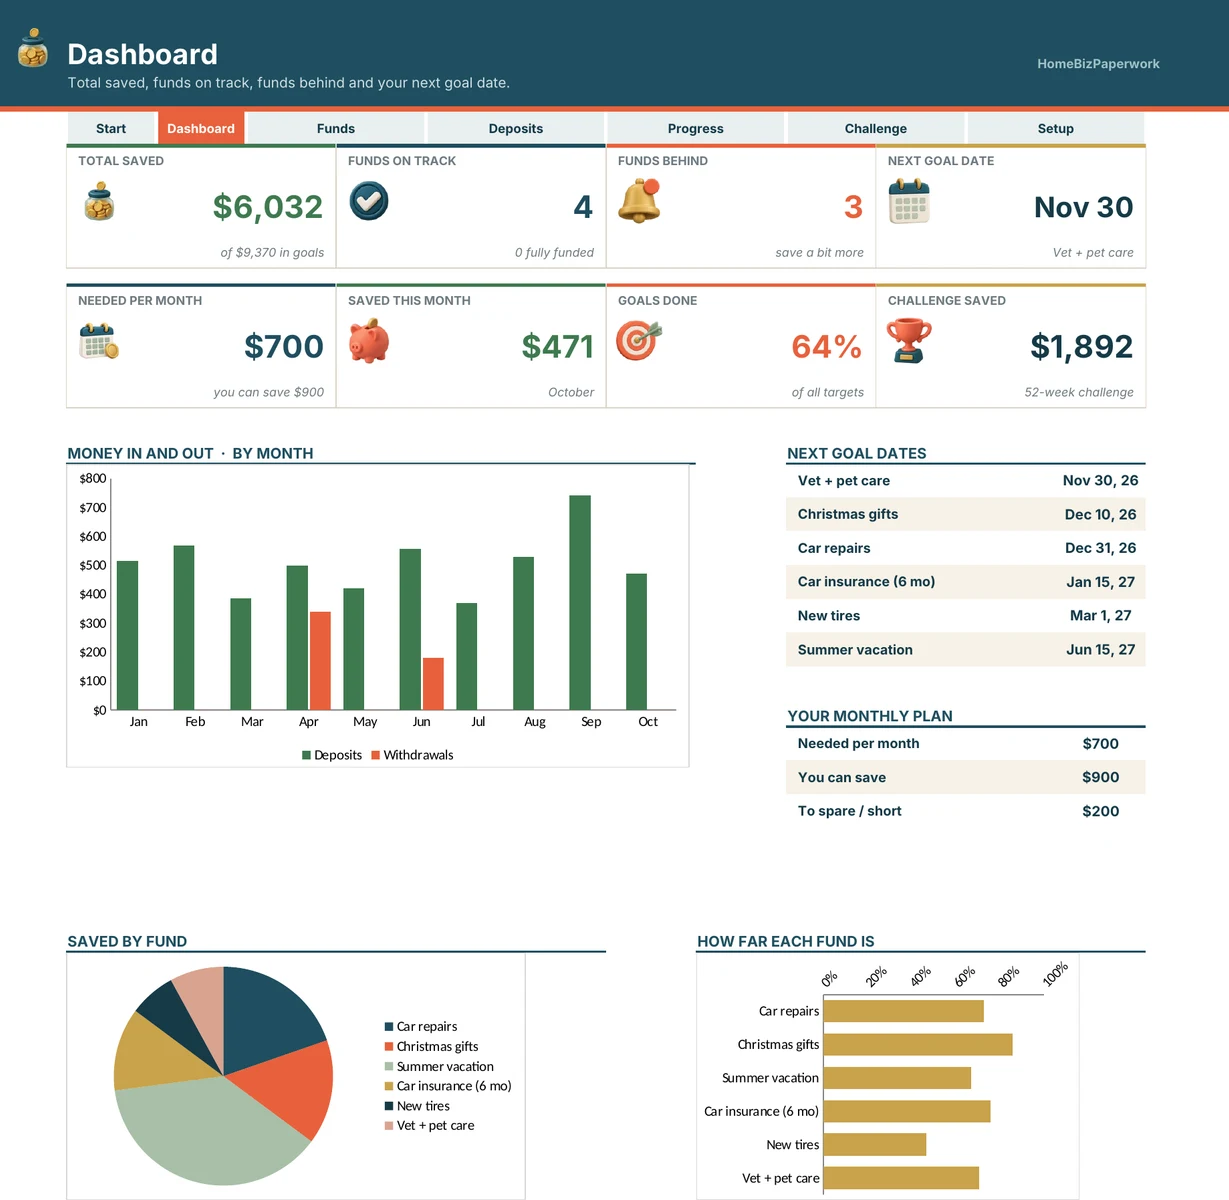
Task: Switch to the Funds tab
Action: tap(336, 128)
